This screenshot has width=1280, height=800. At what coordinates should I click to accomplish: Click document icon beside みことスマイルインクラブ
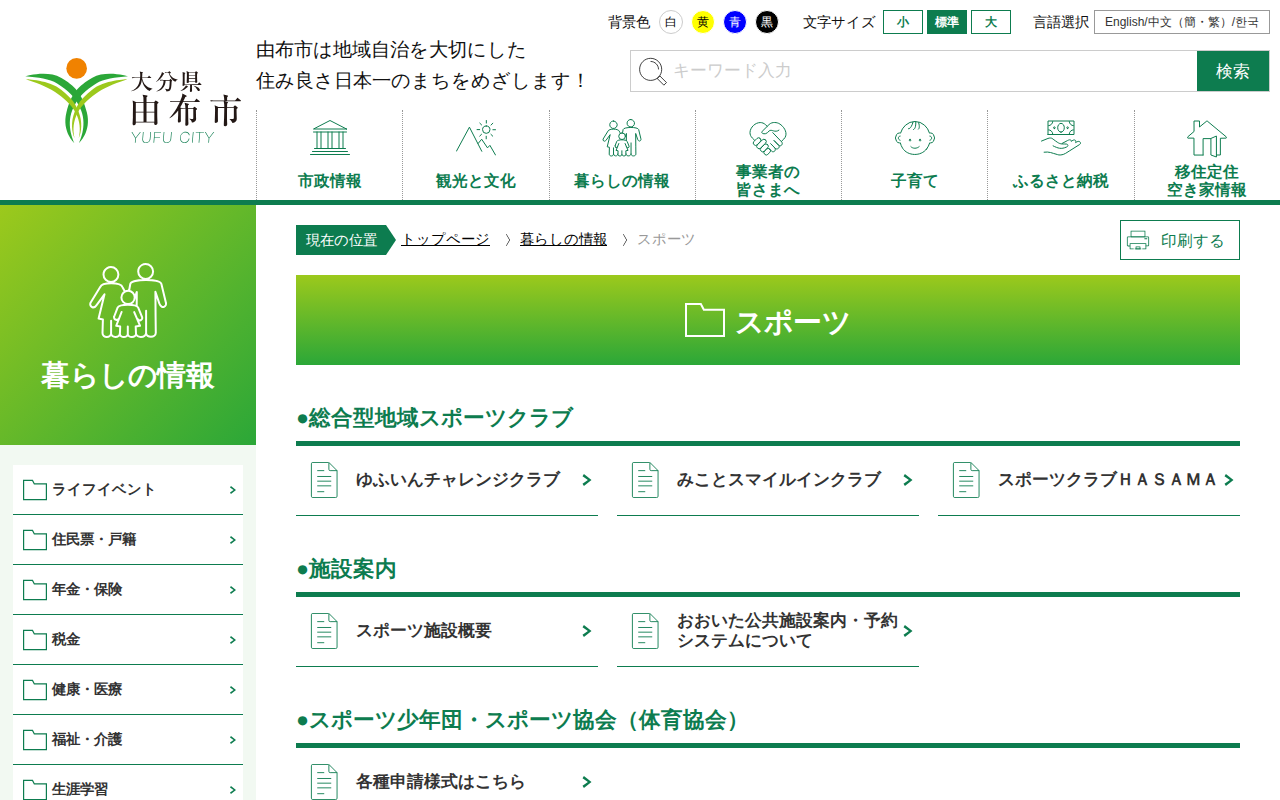coord(645,480)
